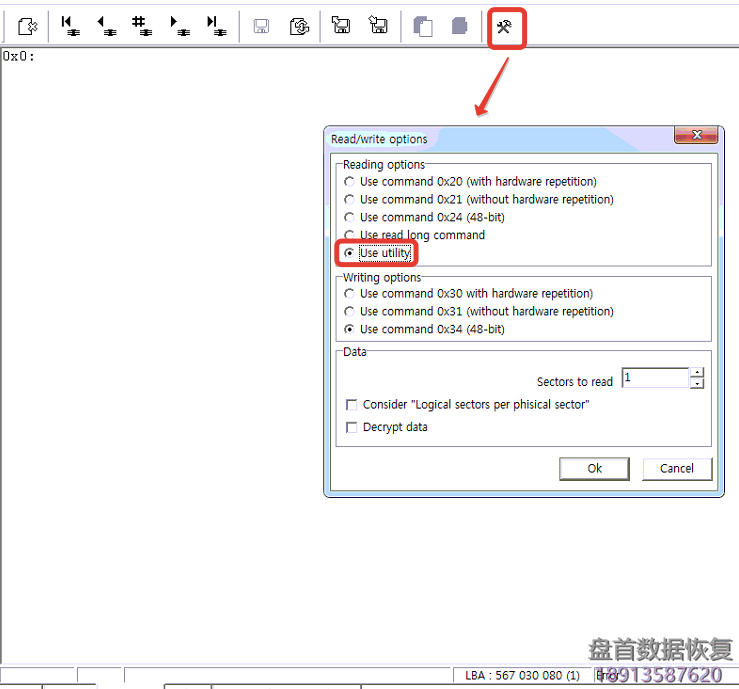Click the go-to sector number icon
This screenshot has height=689, width=739.
[x=141, y=27]
